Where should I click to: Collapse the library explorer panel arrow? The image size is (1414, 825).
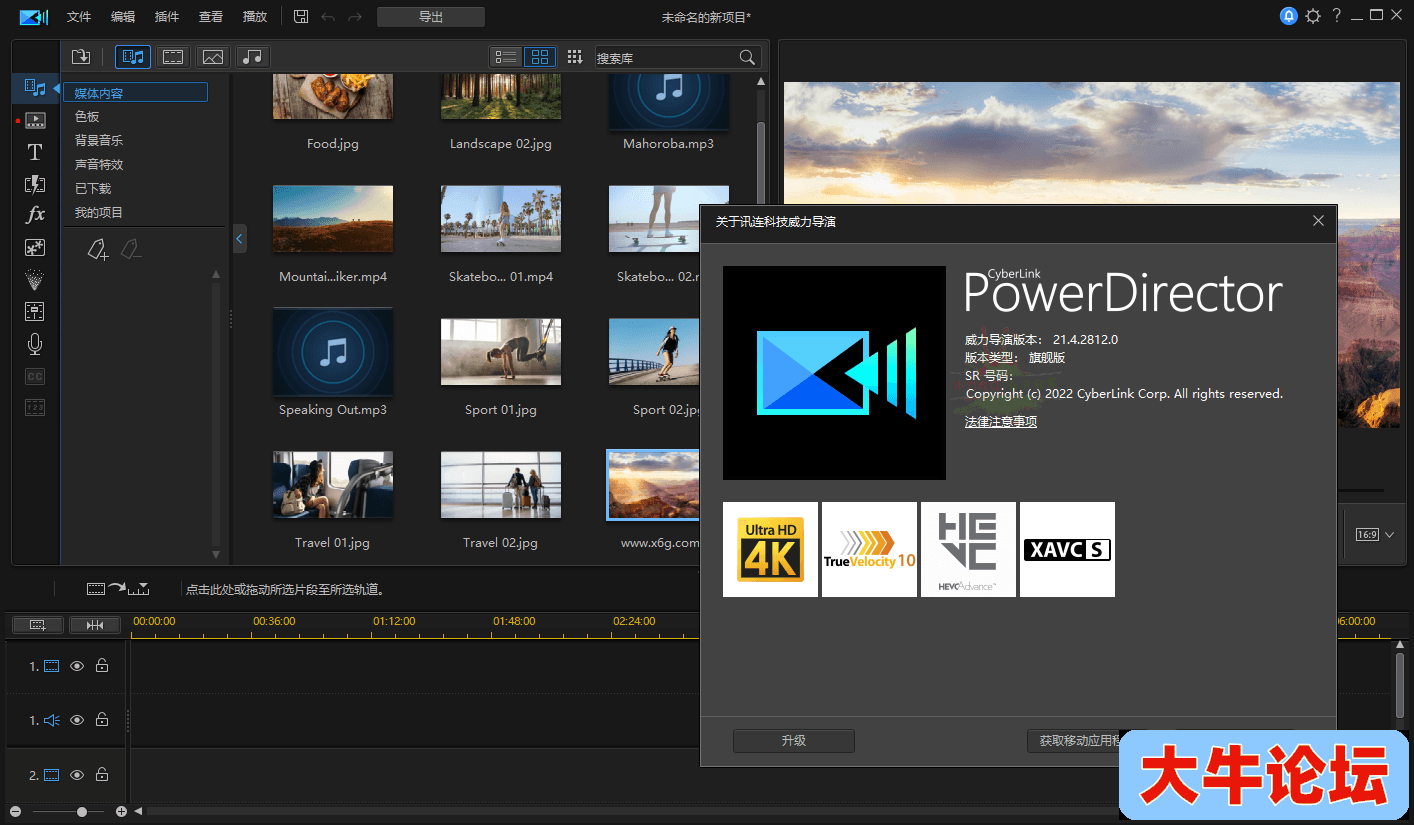(239, 238)
